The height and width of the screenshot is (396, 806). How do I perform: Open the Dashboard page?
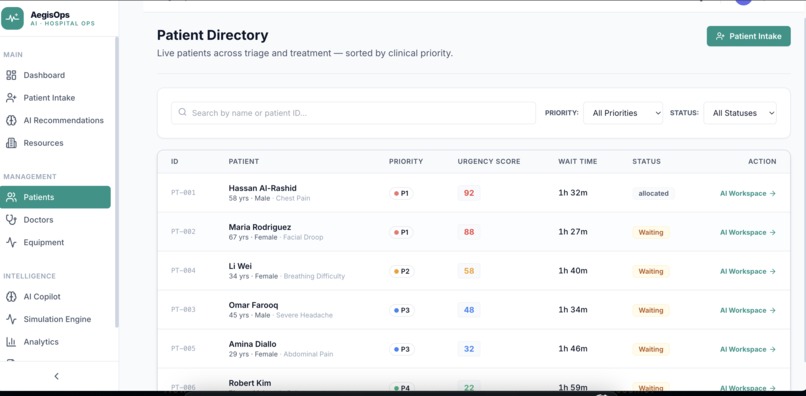pyautogui.click(x=55, y=75)
